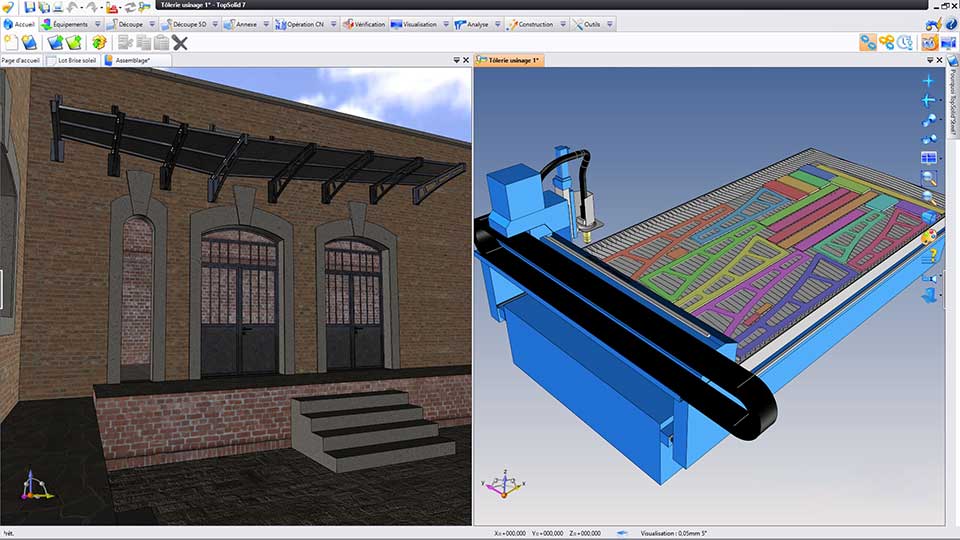Toggle the chain link mode button
Viewport: 960px width, 540px height.
867,42
